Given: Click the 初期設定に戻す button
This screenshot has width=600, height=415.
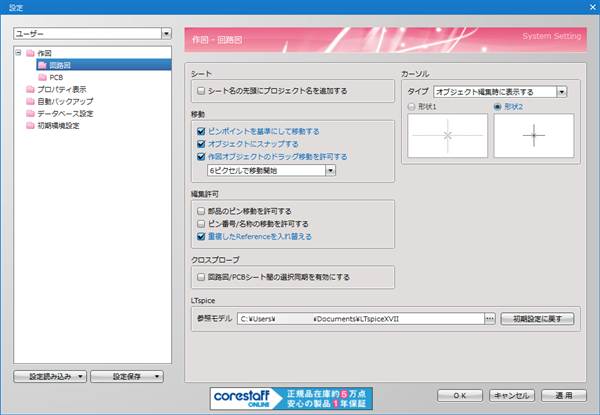Looking at the screenshot, I should point(537,318).
